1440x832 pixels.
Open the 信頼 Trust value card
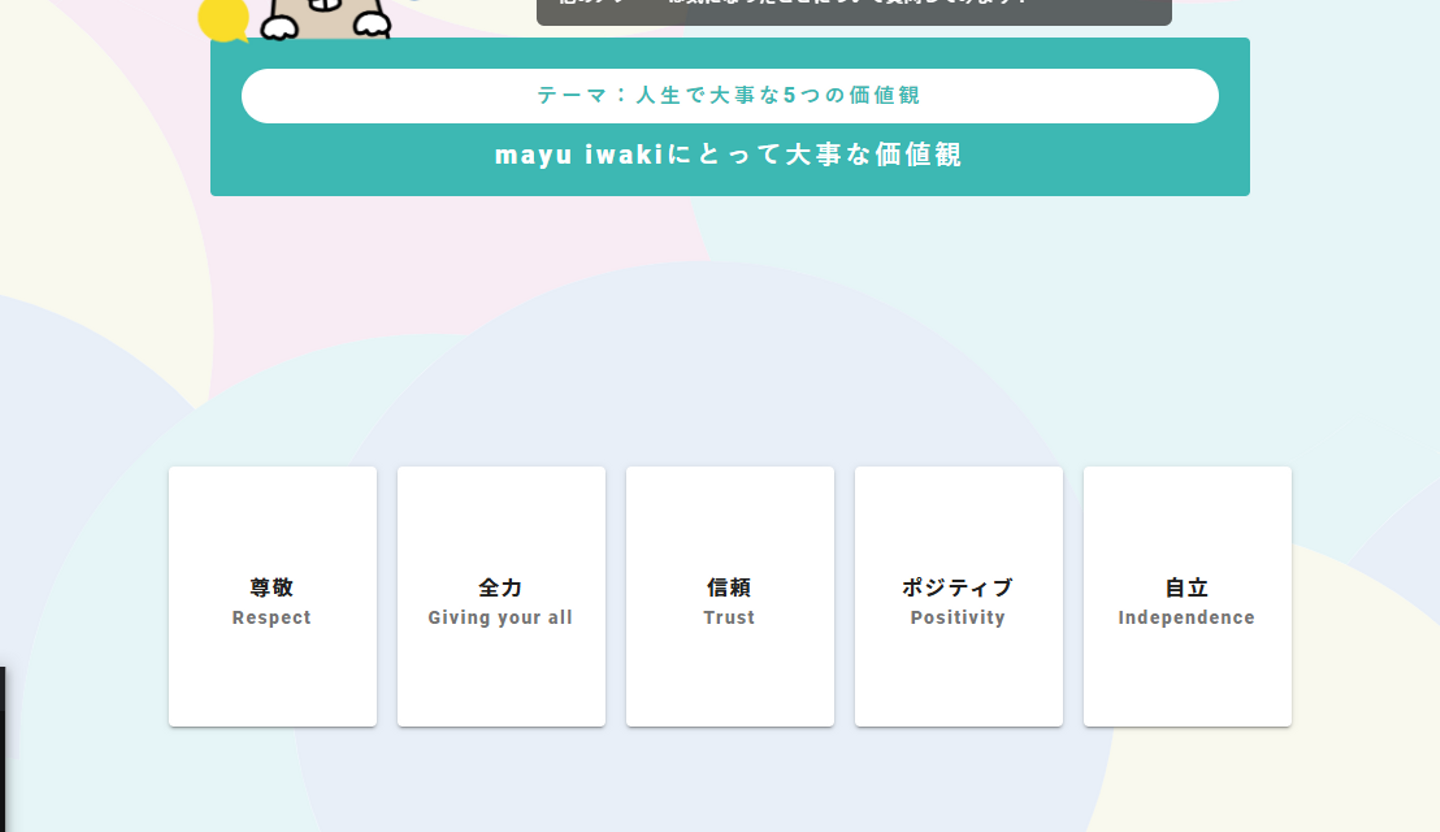[730, 596]
